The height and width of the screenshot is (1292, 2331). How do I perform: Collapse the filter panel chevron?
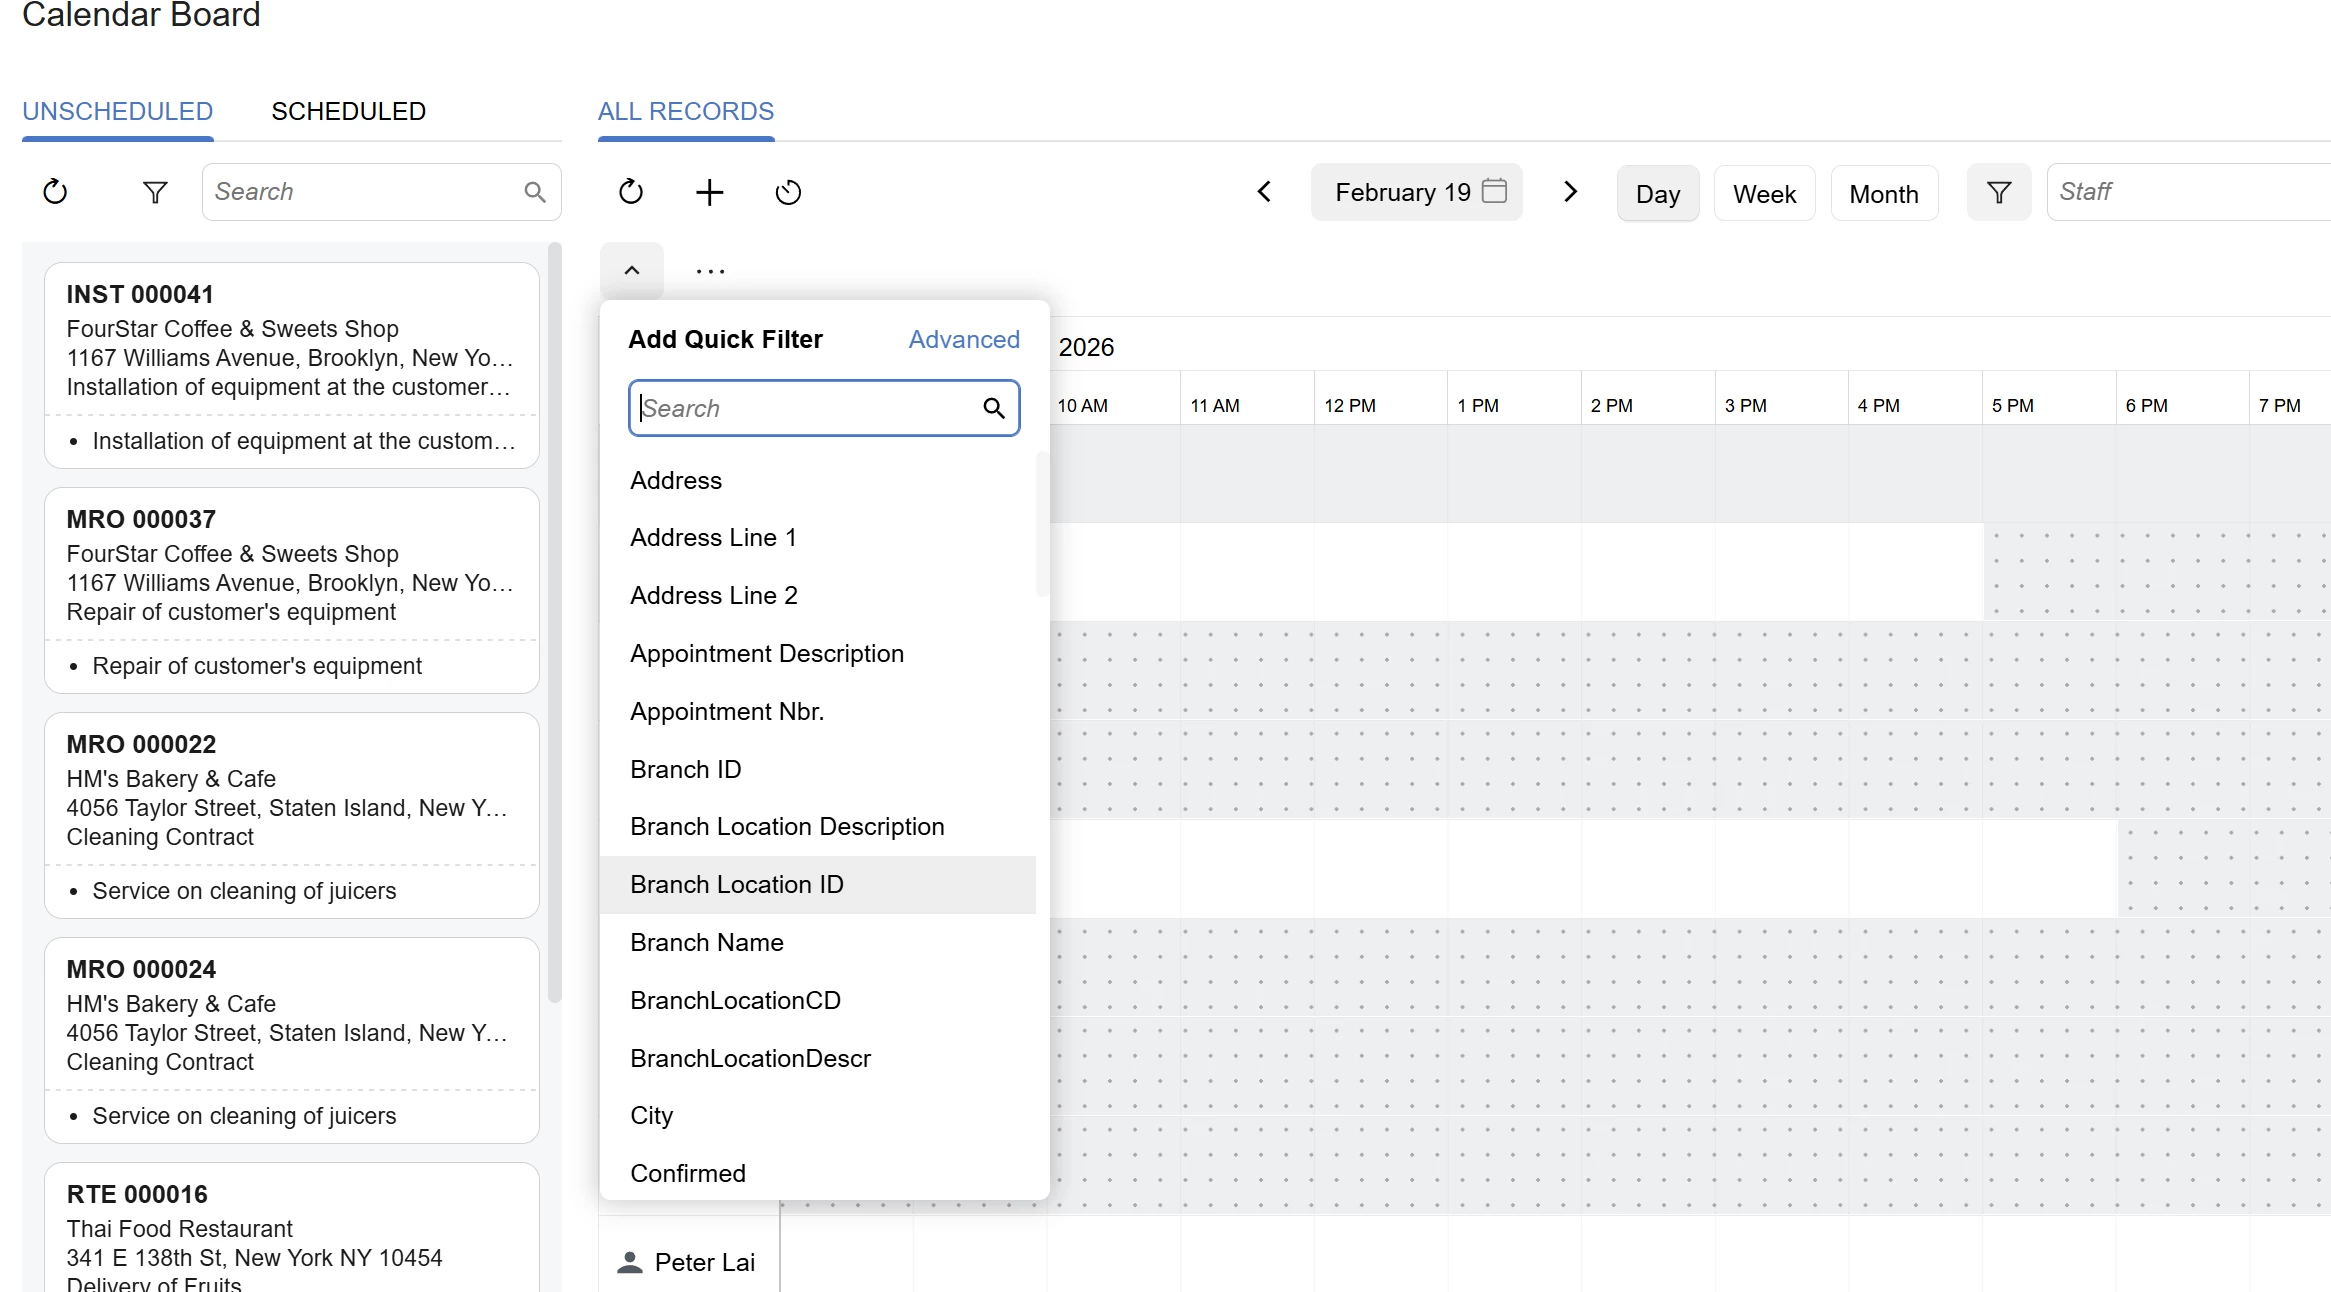pyautogui.click(x=632, y=270)
